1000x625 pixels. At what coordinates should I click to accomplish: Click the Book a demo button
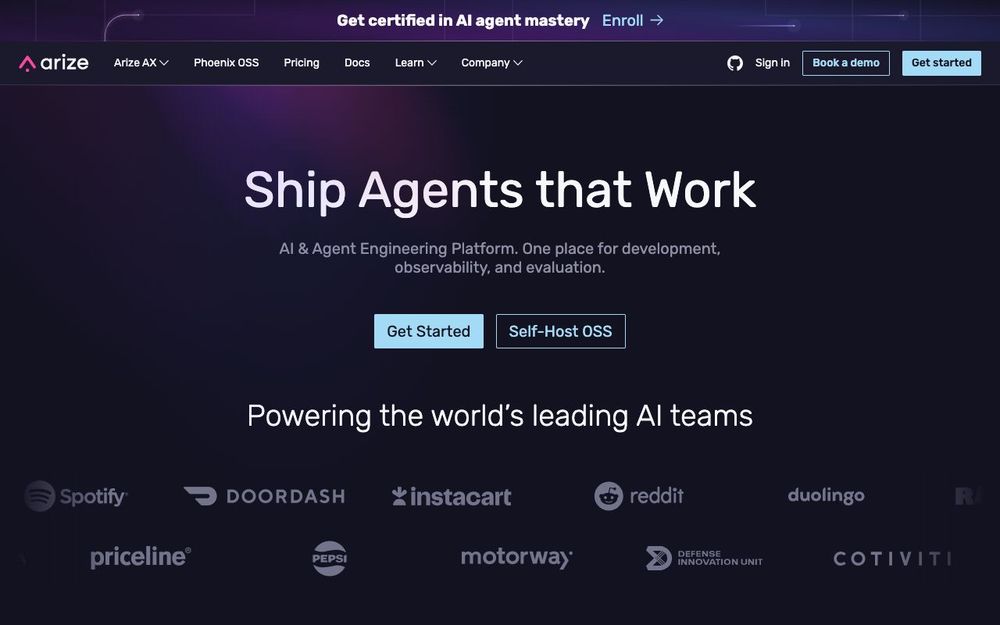point(846,63)
